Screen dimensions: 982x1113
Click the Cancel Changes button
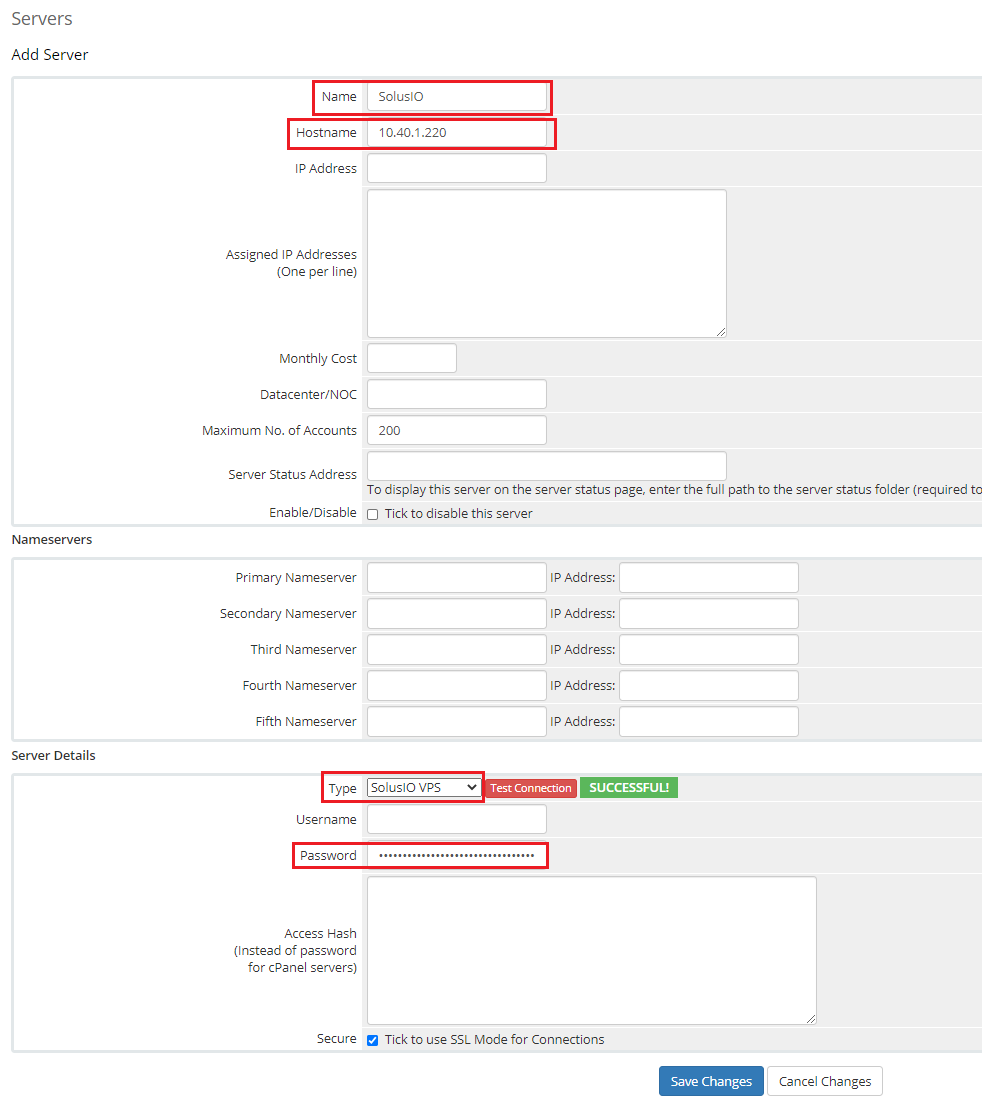click(x=824, y=1081)
